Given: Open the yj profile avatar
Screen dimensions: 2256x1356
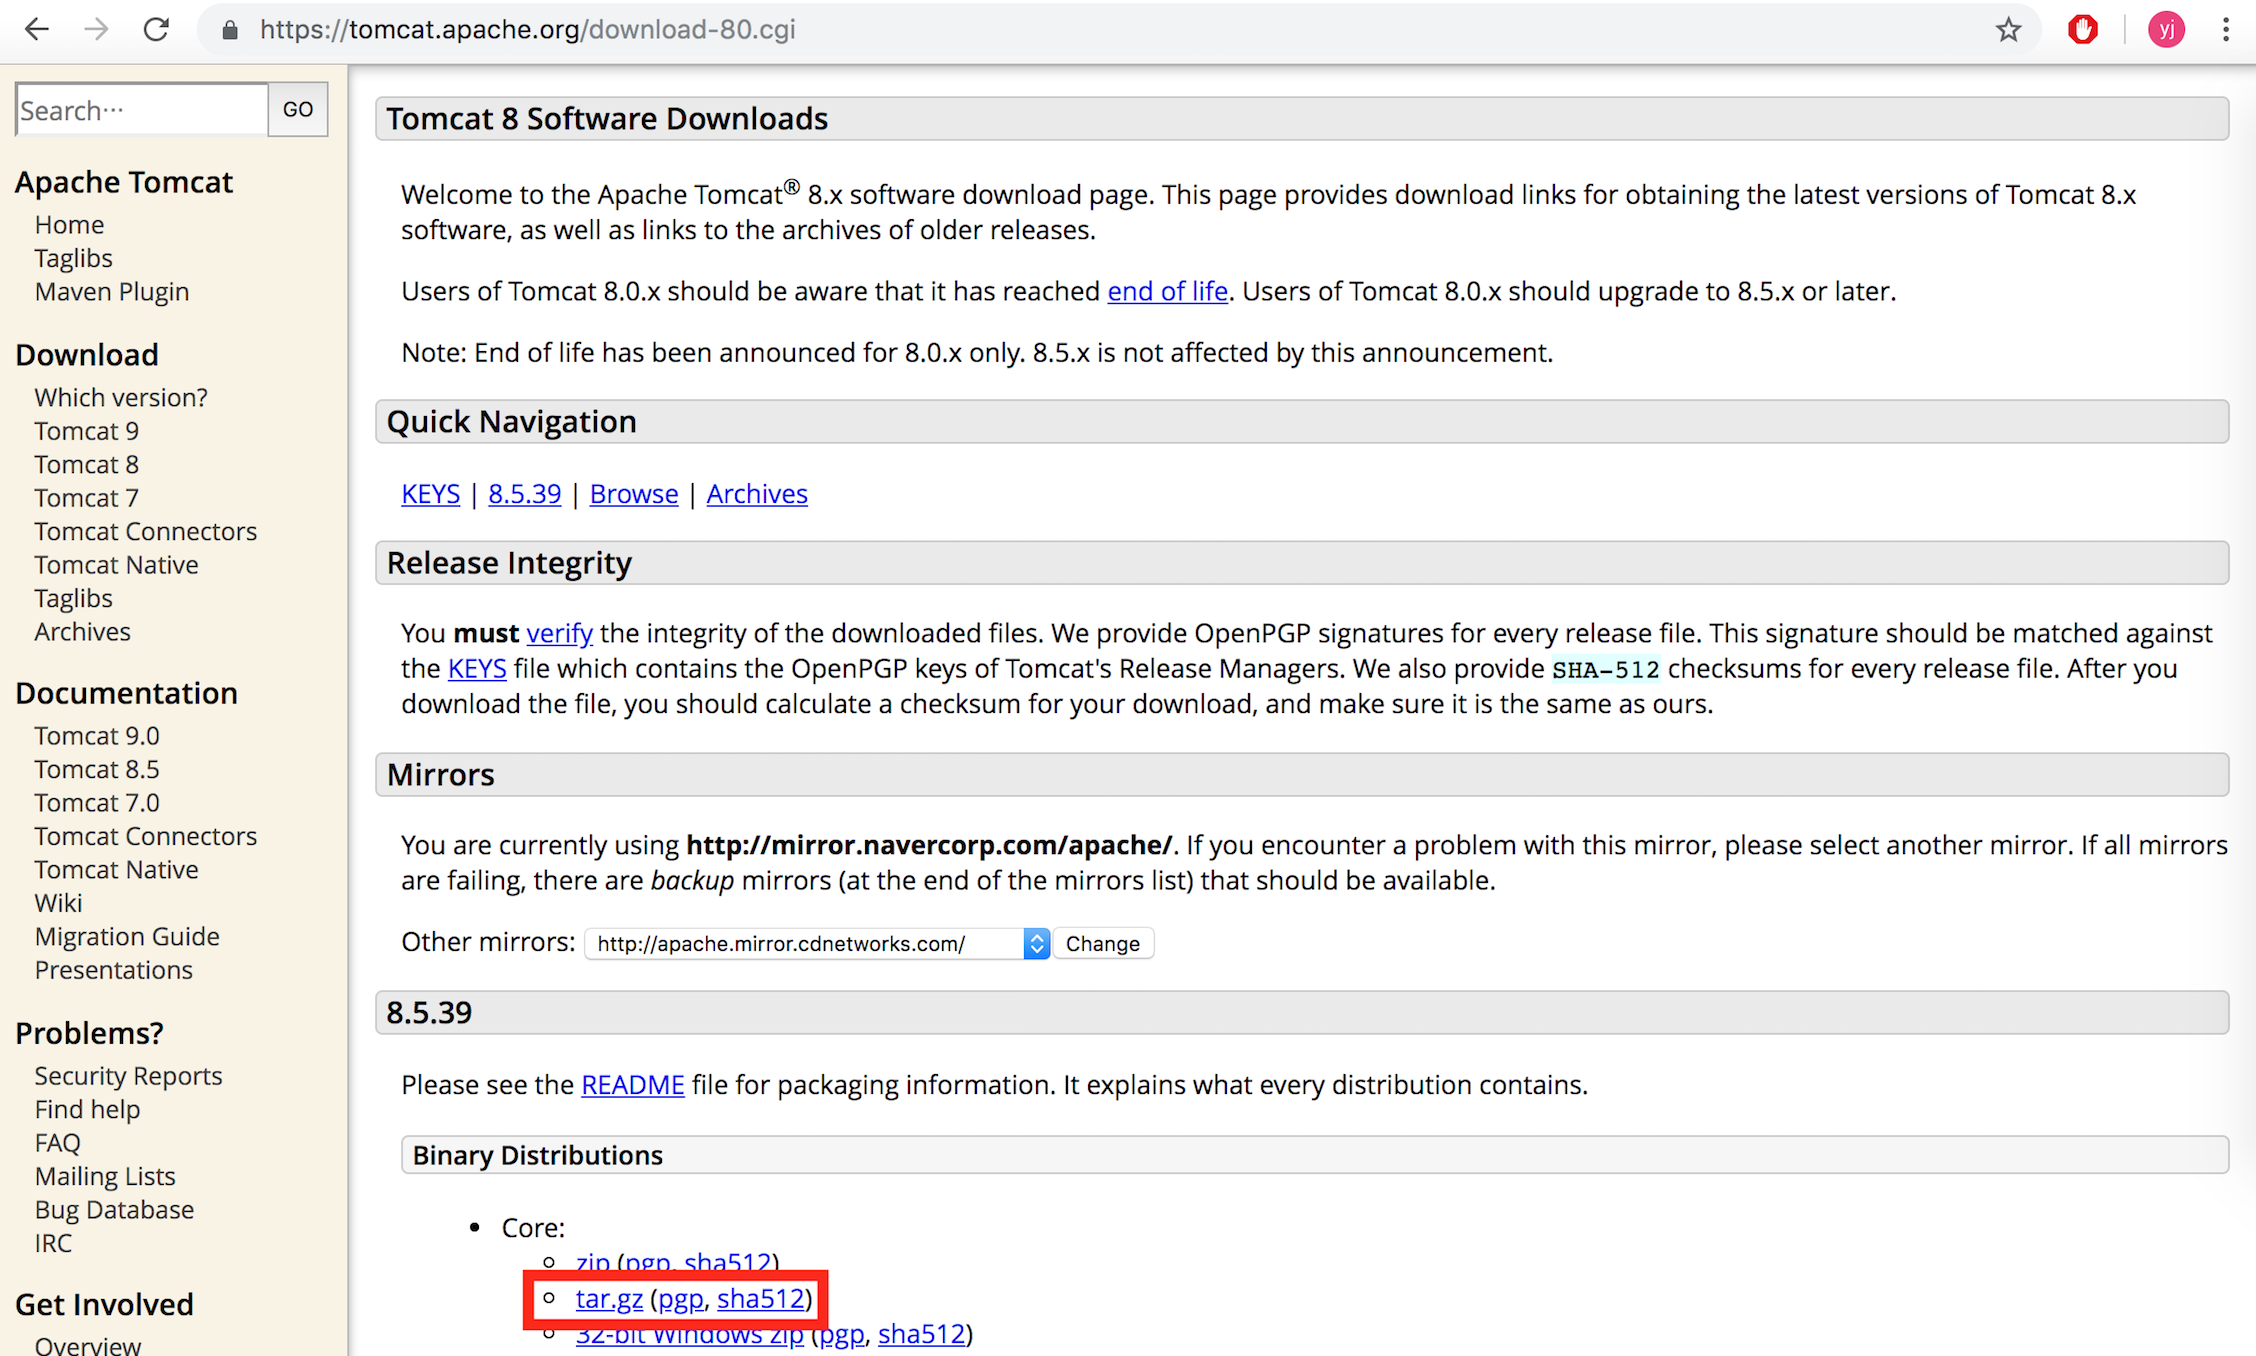Looking at the screenshot, I should [2166, 30].
